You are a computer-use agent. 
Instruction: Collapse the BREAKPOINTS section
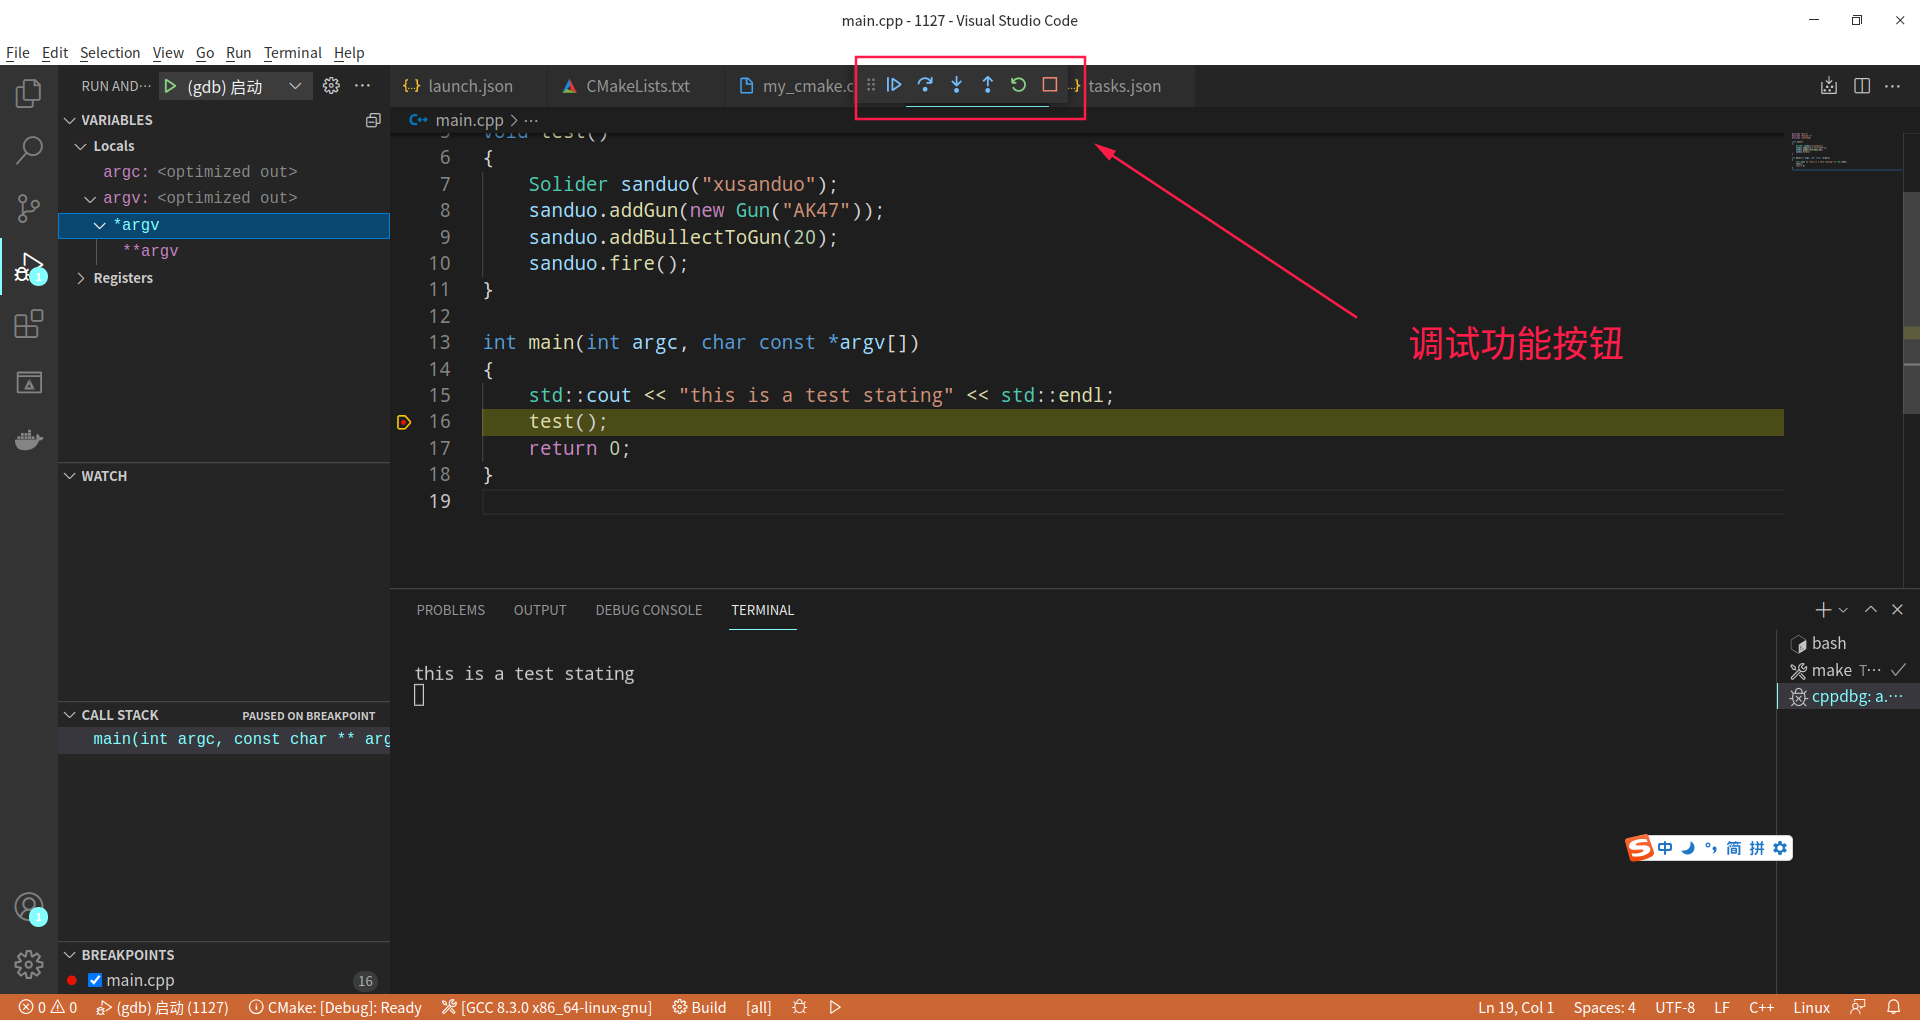(70, 955)
